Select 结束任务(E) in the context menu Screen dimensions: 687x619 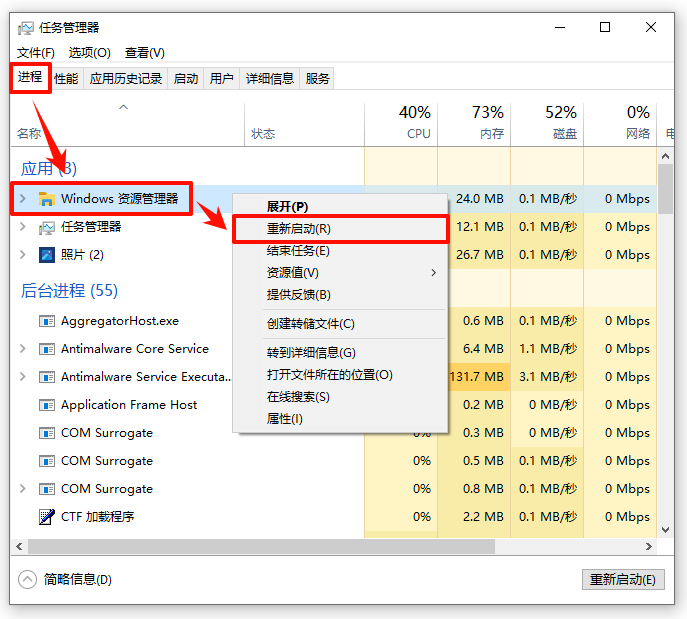(x=298, y=251)
